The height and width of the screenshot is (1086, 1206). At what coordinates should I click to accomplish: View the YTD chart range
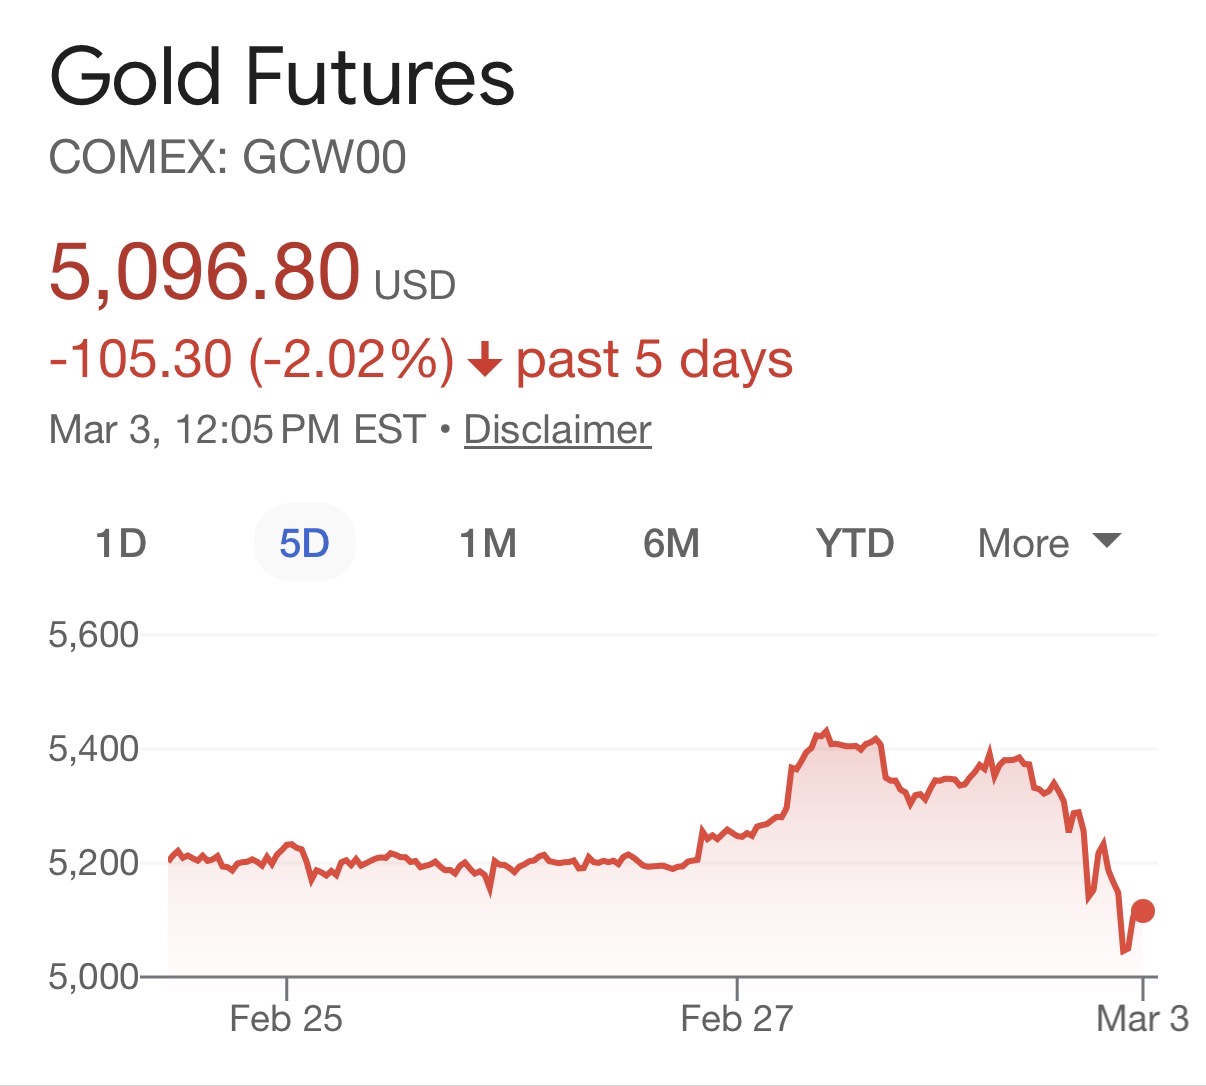pyautogui.click(x=855, y=544)
